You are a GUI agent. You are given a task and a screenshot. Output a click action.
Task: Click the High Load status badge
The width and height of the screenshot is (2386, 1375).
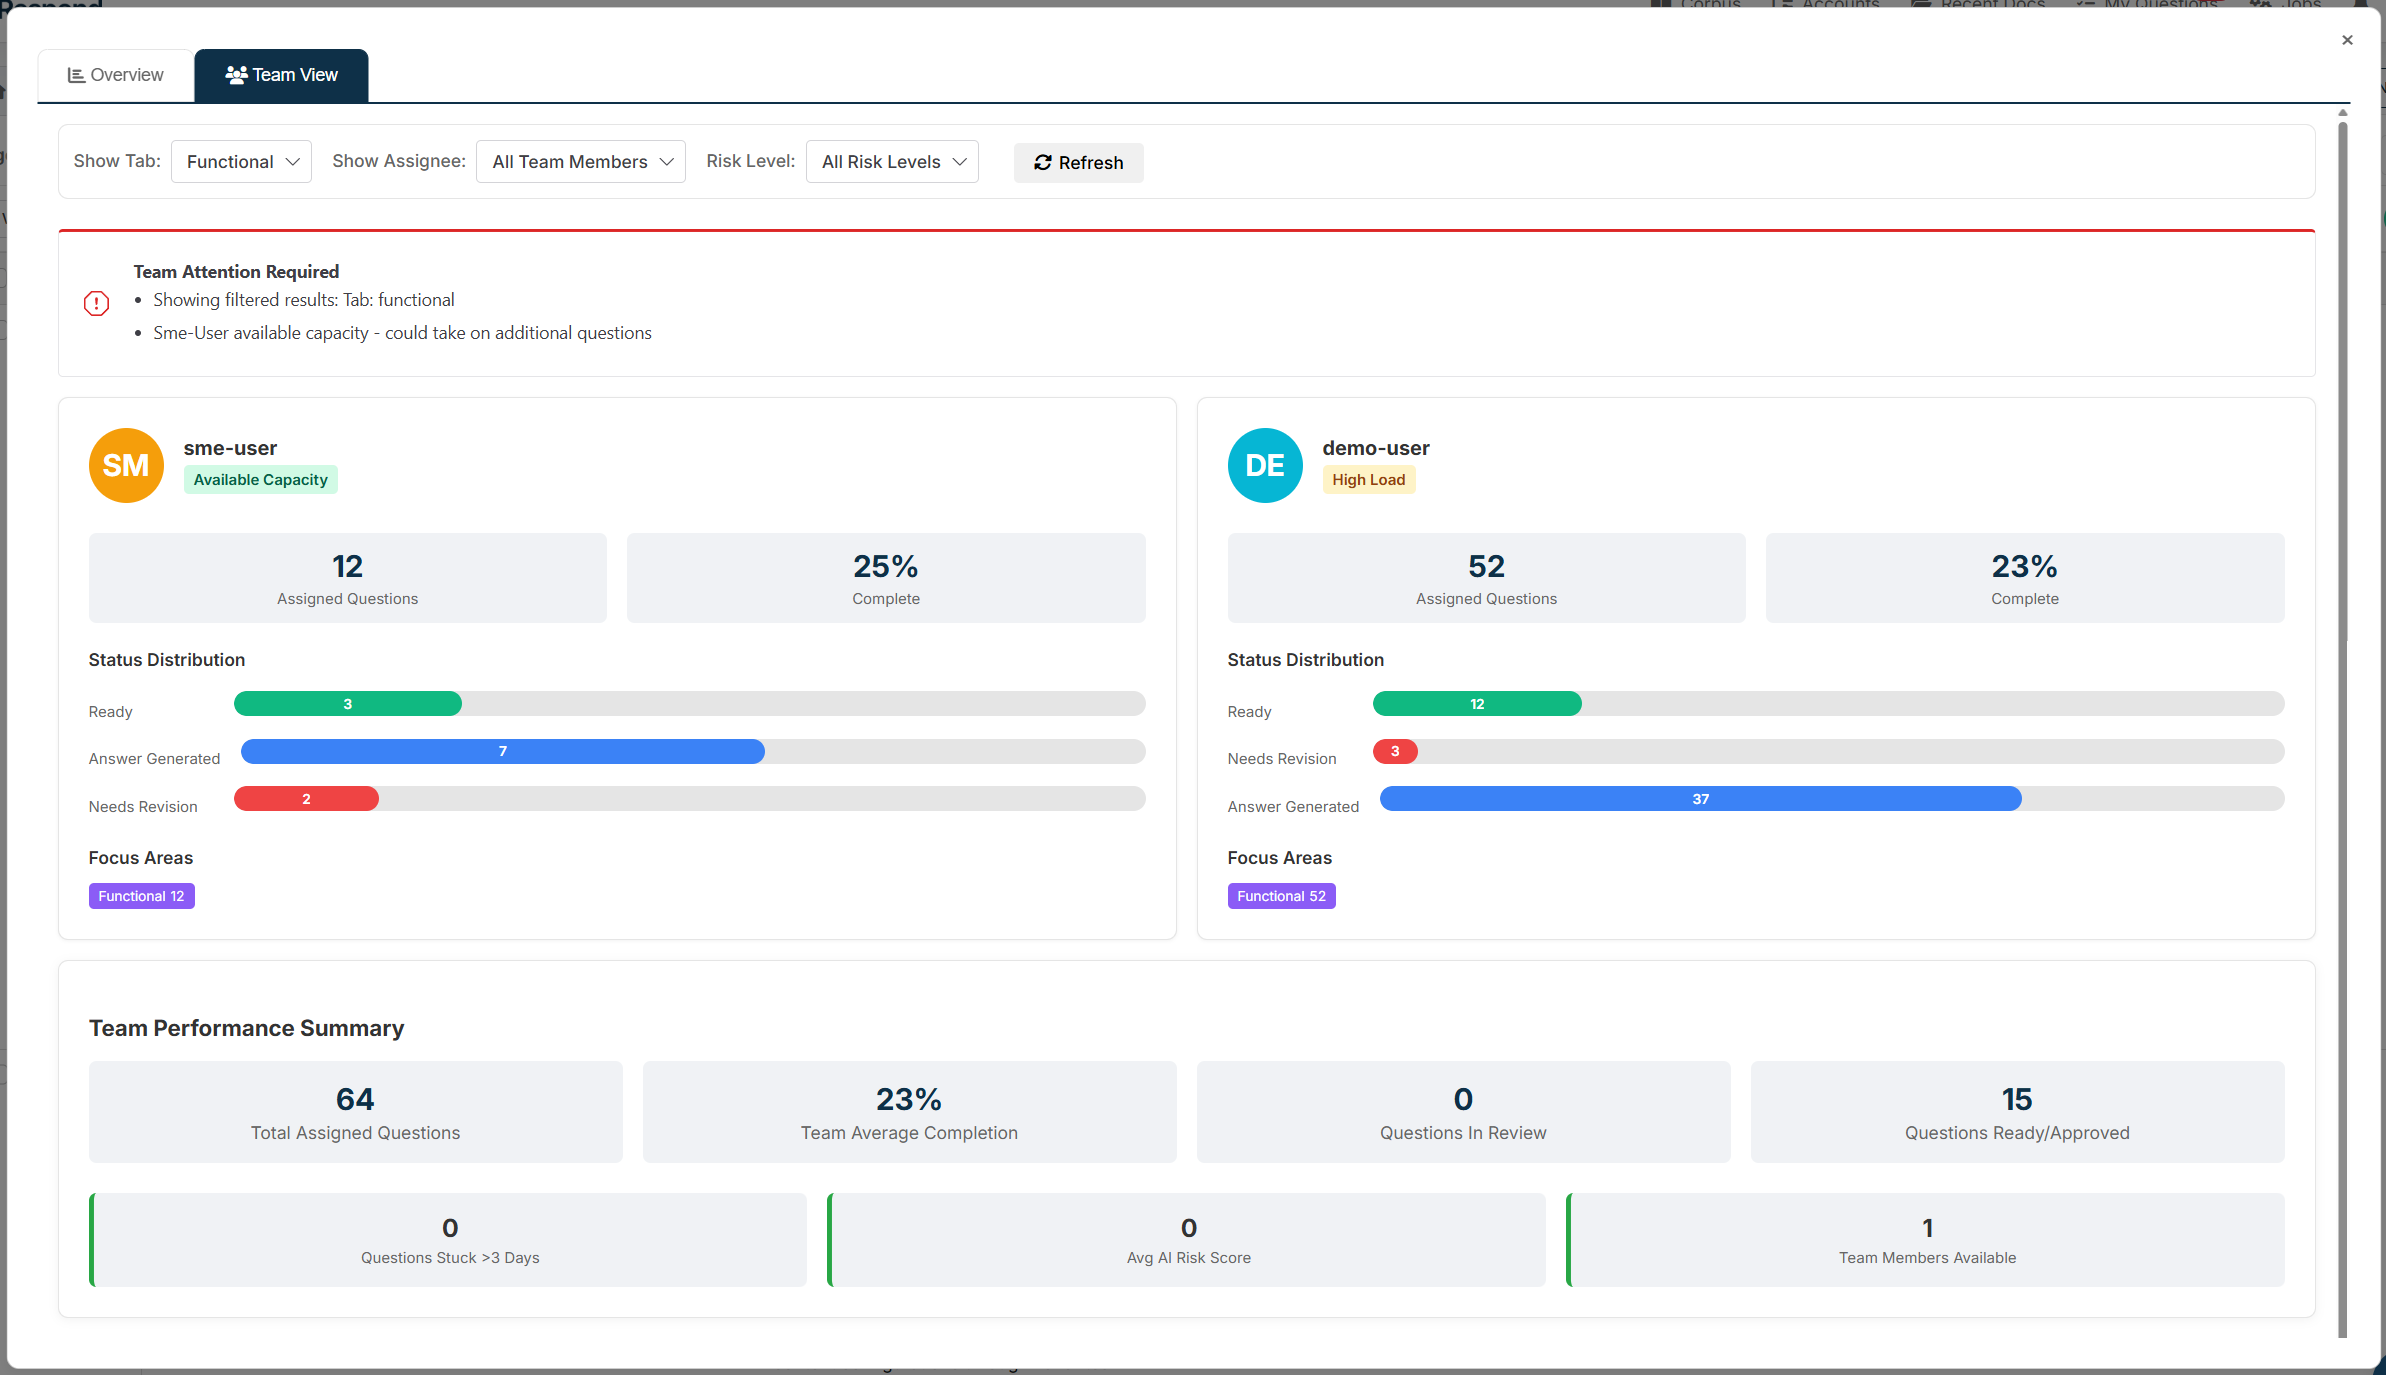click(x=1368, y=480)
